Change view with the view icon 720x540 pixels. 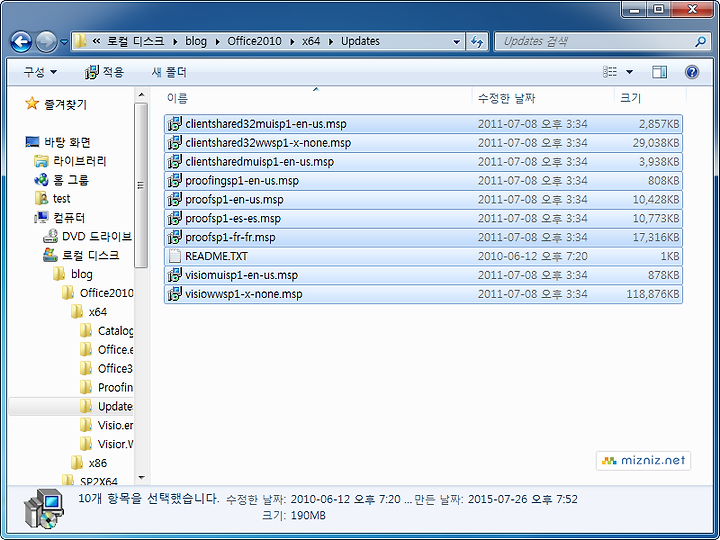(x=610, y=72)
